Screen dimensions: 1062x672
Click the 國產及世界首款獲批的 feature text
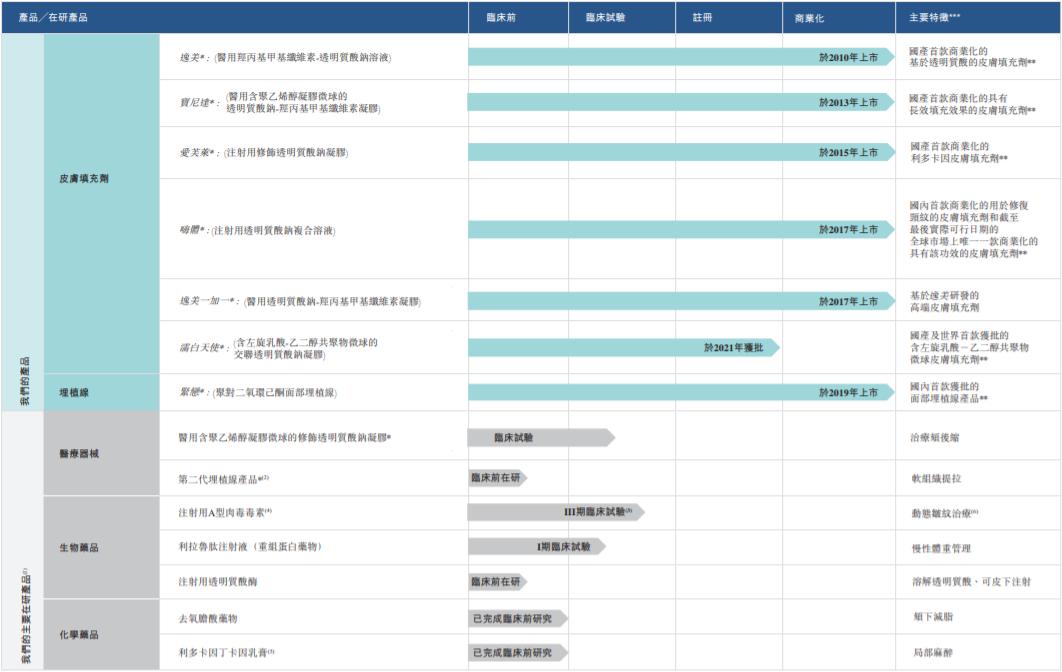pyautogui.click(x=959, y=335)
